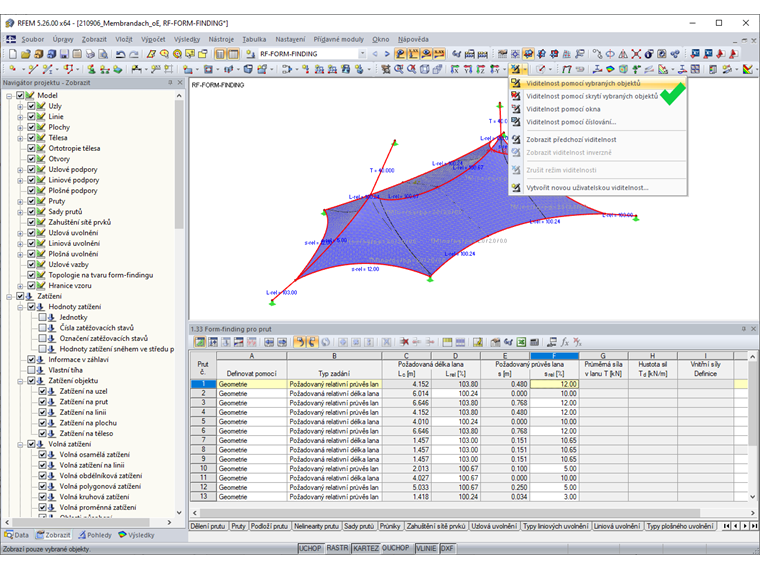Open a model with the folder icon
The width and height of the screenshot is (760, 570).
tap(26, 54)
